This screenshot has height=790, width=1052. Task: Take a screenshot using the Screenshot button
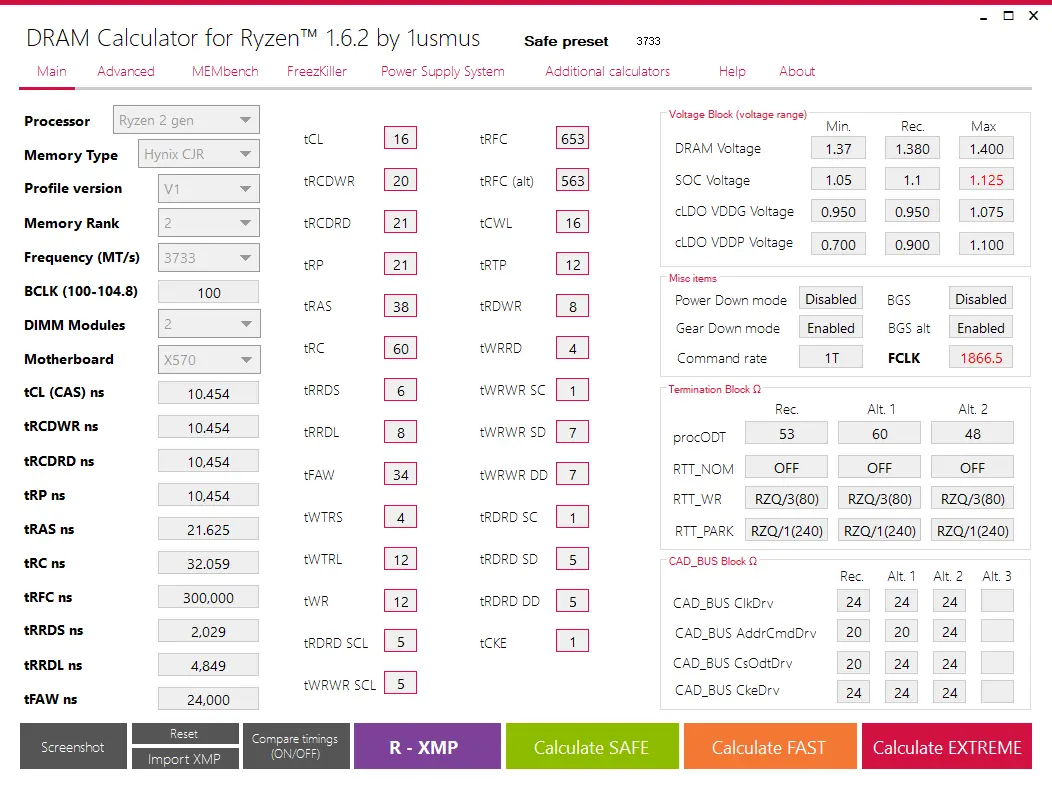point(72,746)
